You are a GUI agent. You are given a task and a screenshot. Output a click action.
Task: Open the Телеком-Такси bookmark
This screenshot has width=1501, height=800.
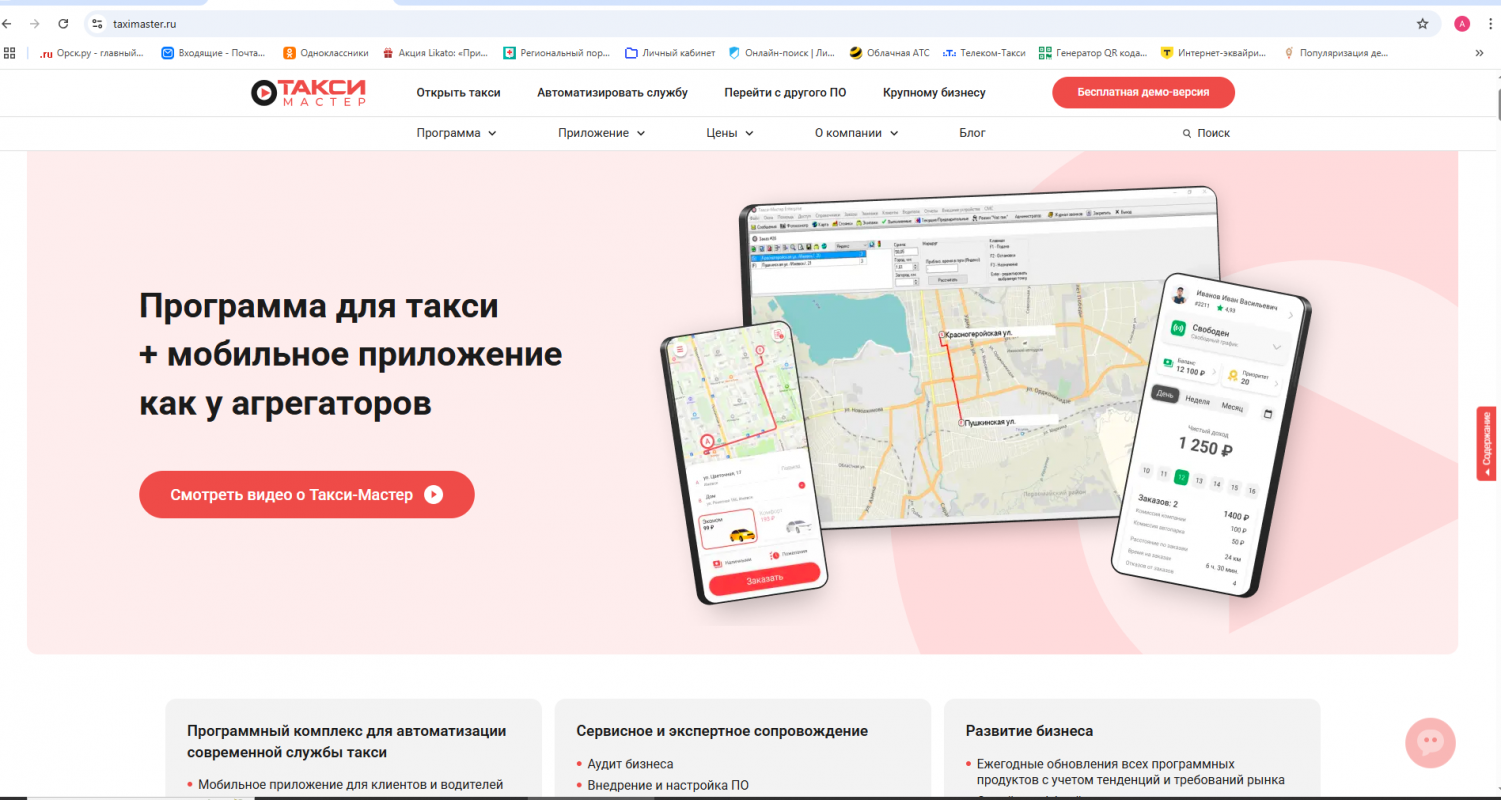(984, 53)
